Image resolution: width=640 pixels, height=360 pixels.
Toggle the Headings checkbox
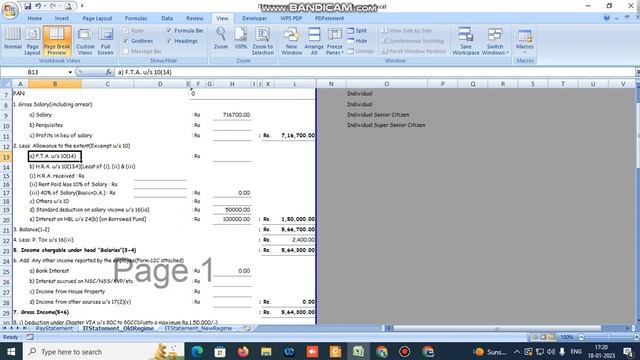click(169, 41)
